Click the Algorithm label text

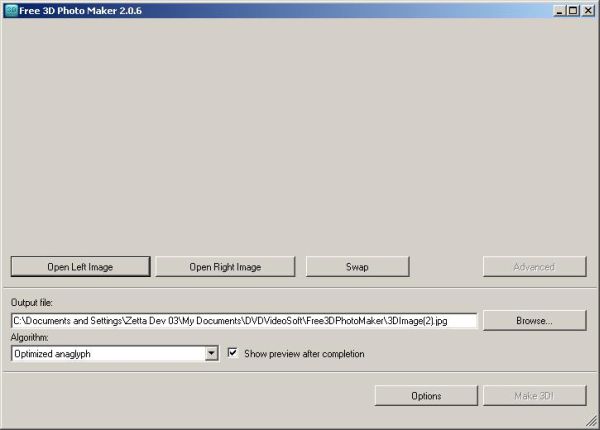30,338
